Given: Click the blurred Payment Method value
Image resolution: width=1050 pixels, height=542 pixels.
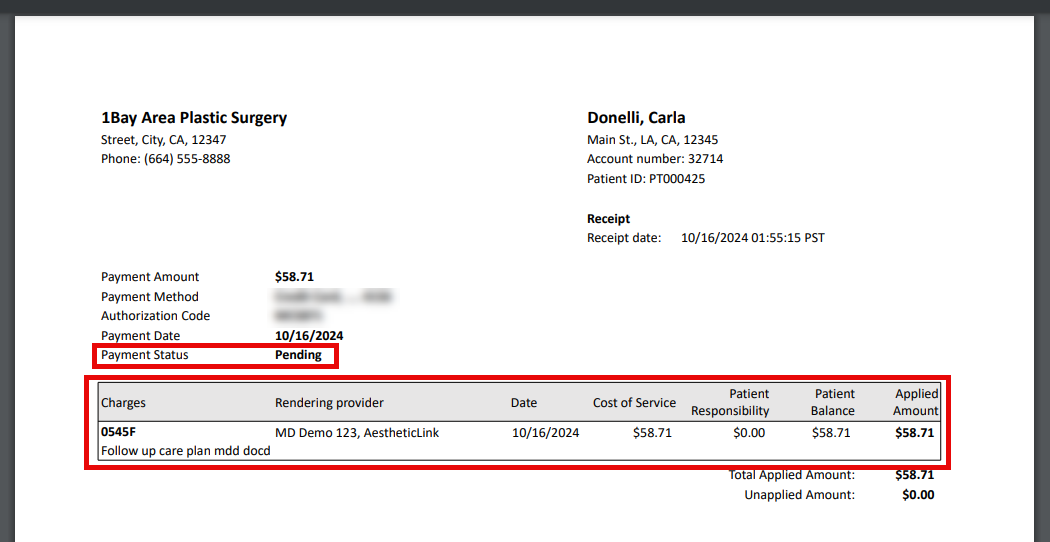Looking at the screenshot, I should tap(333, 296).
